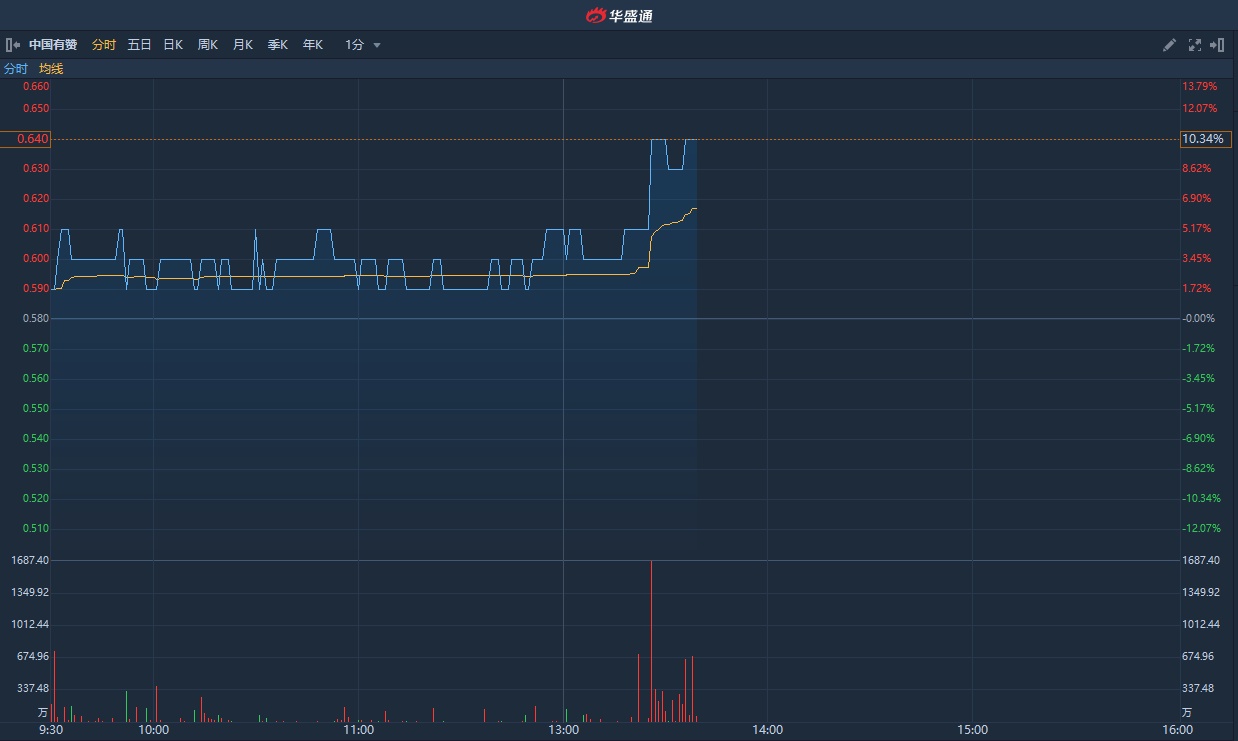Select the pencil drawing tool
Image resolution: width=1238 pixels, height=741 pixels.
point(1169,45)
